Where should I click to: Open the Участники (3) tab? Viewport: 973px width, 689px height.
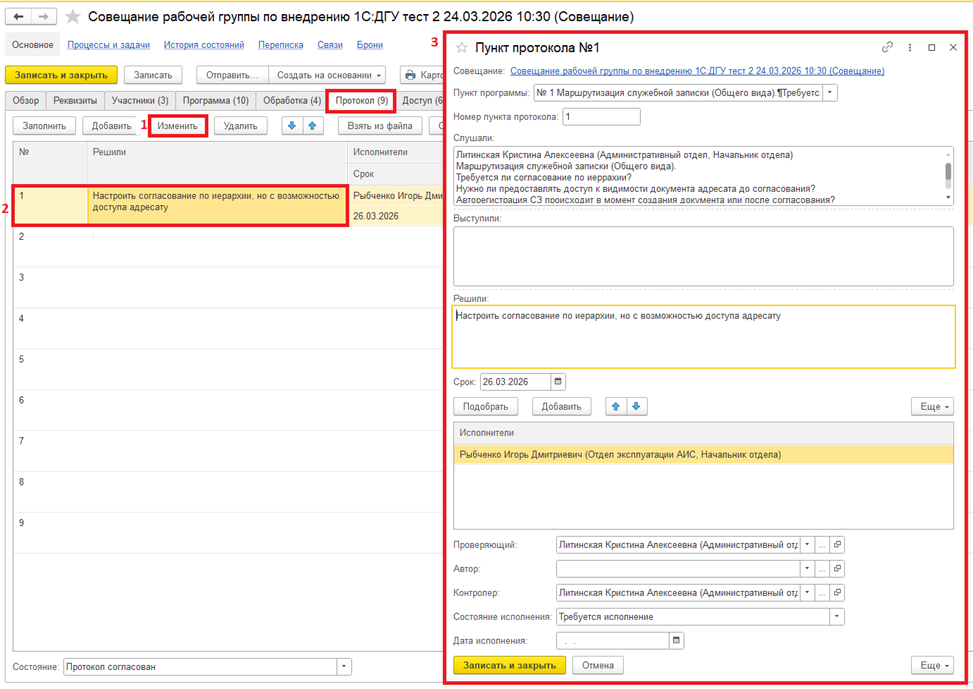point(139,101)
